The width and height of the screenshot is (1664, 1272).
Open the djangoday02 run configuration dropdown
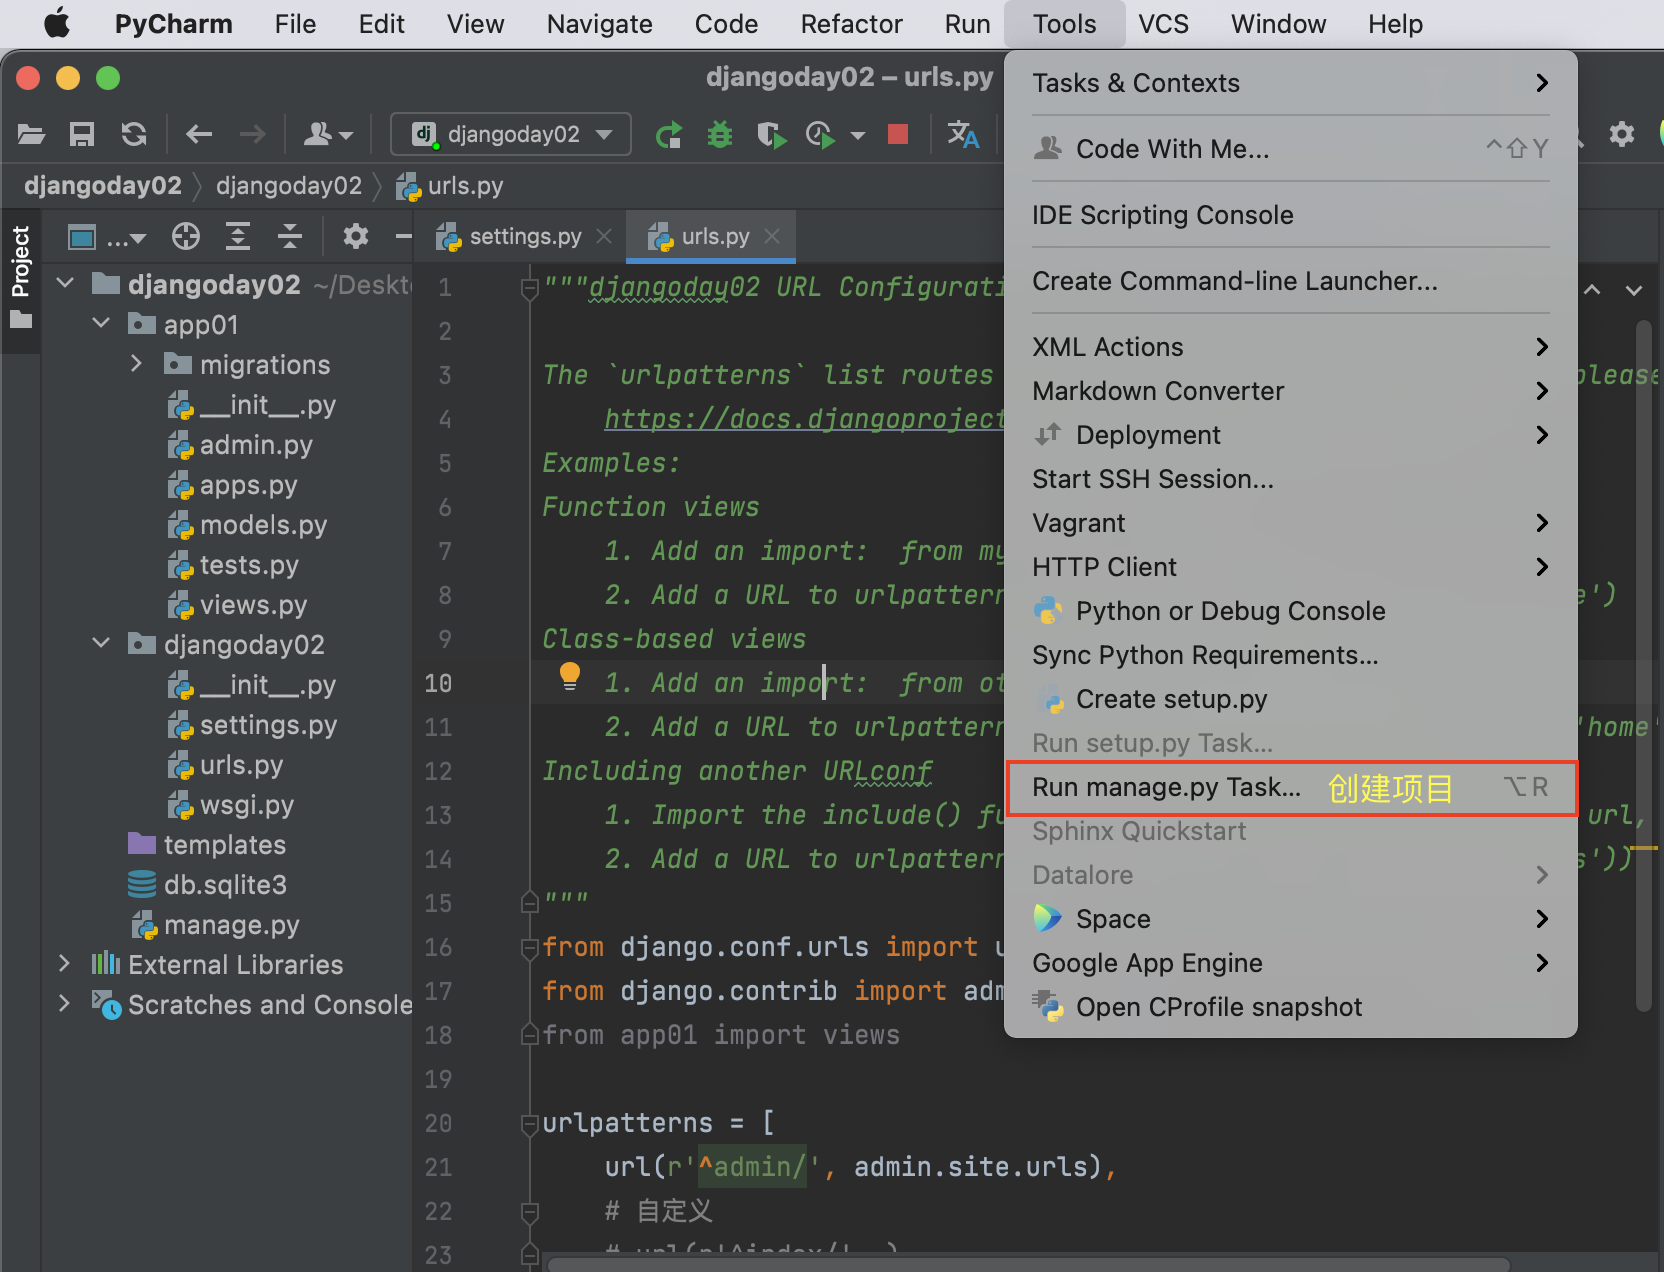point(511,134)
